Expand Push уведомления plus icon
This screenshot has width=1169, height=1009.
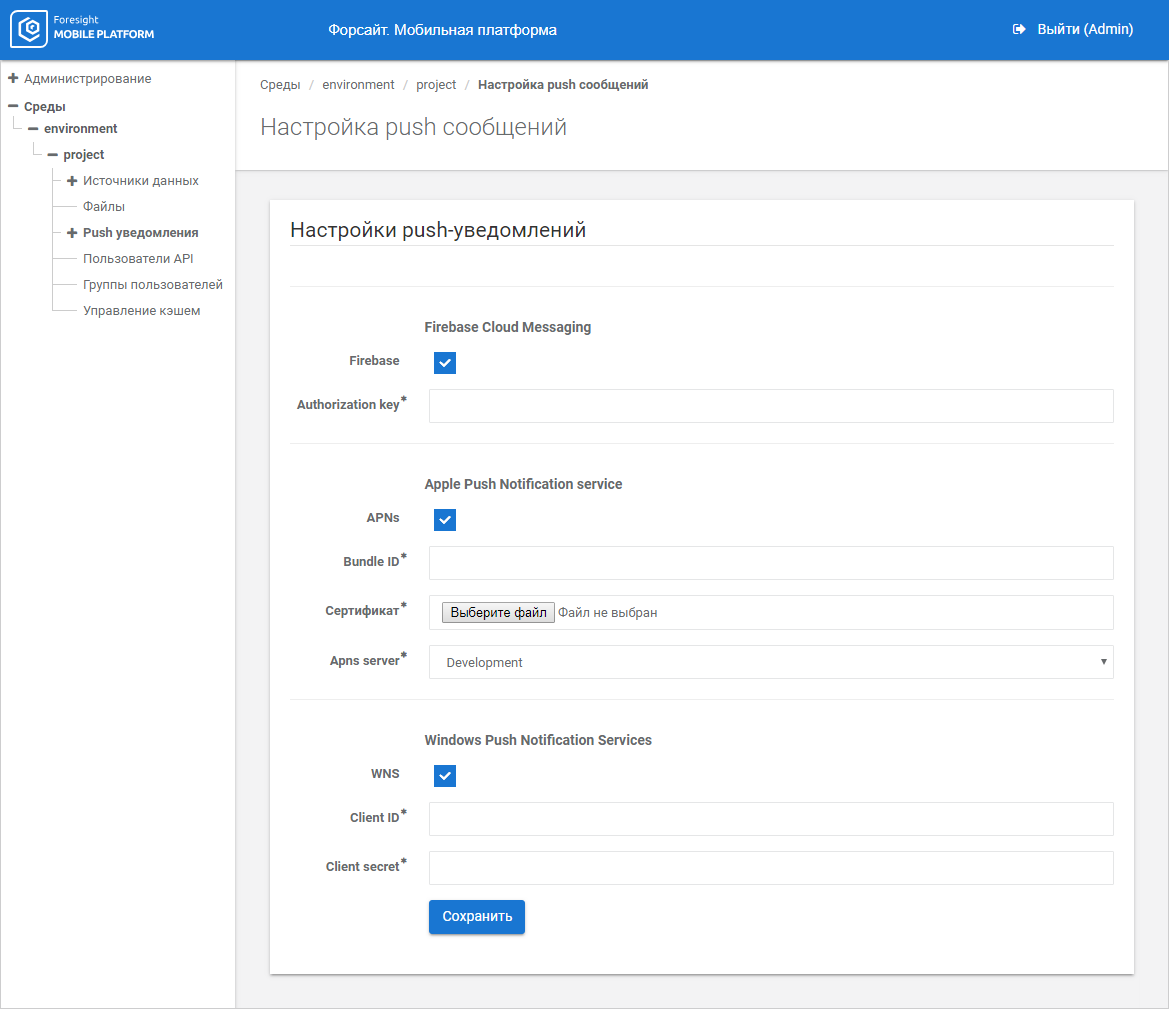(72, 233)
